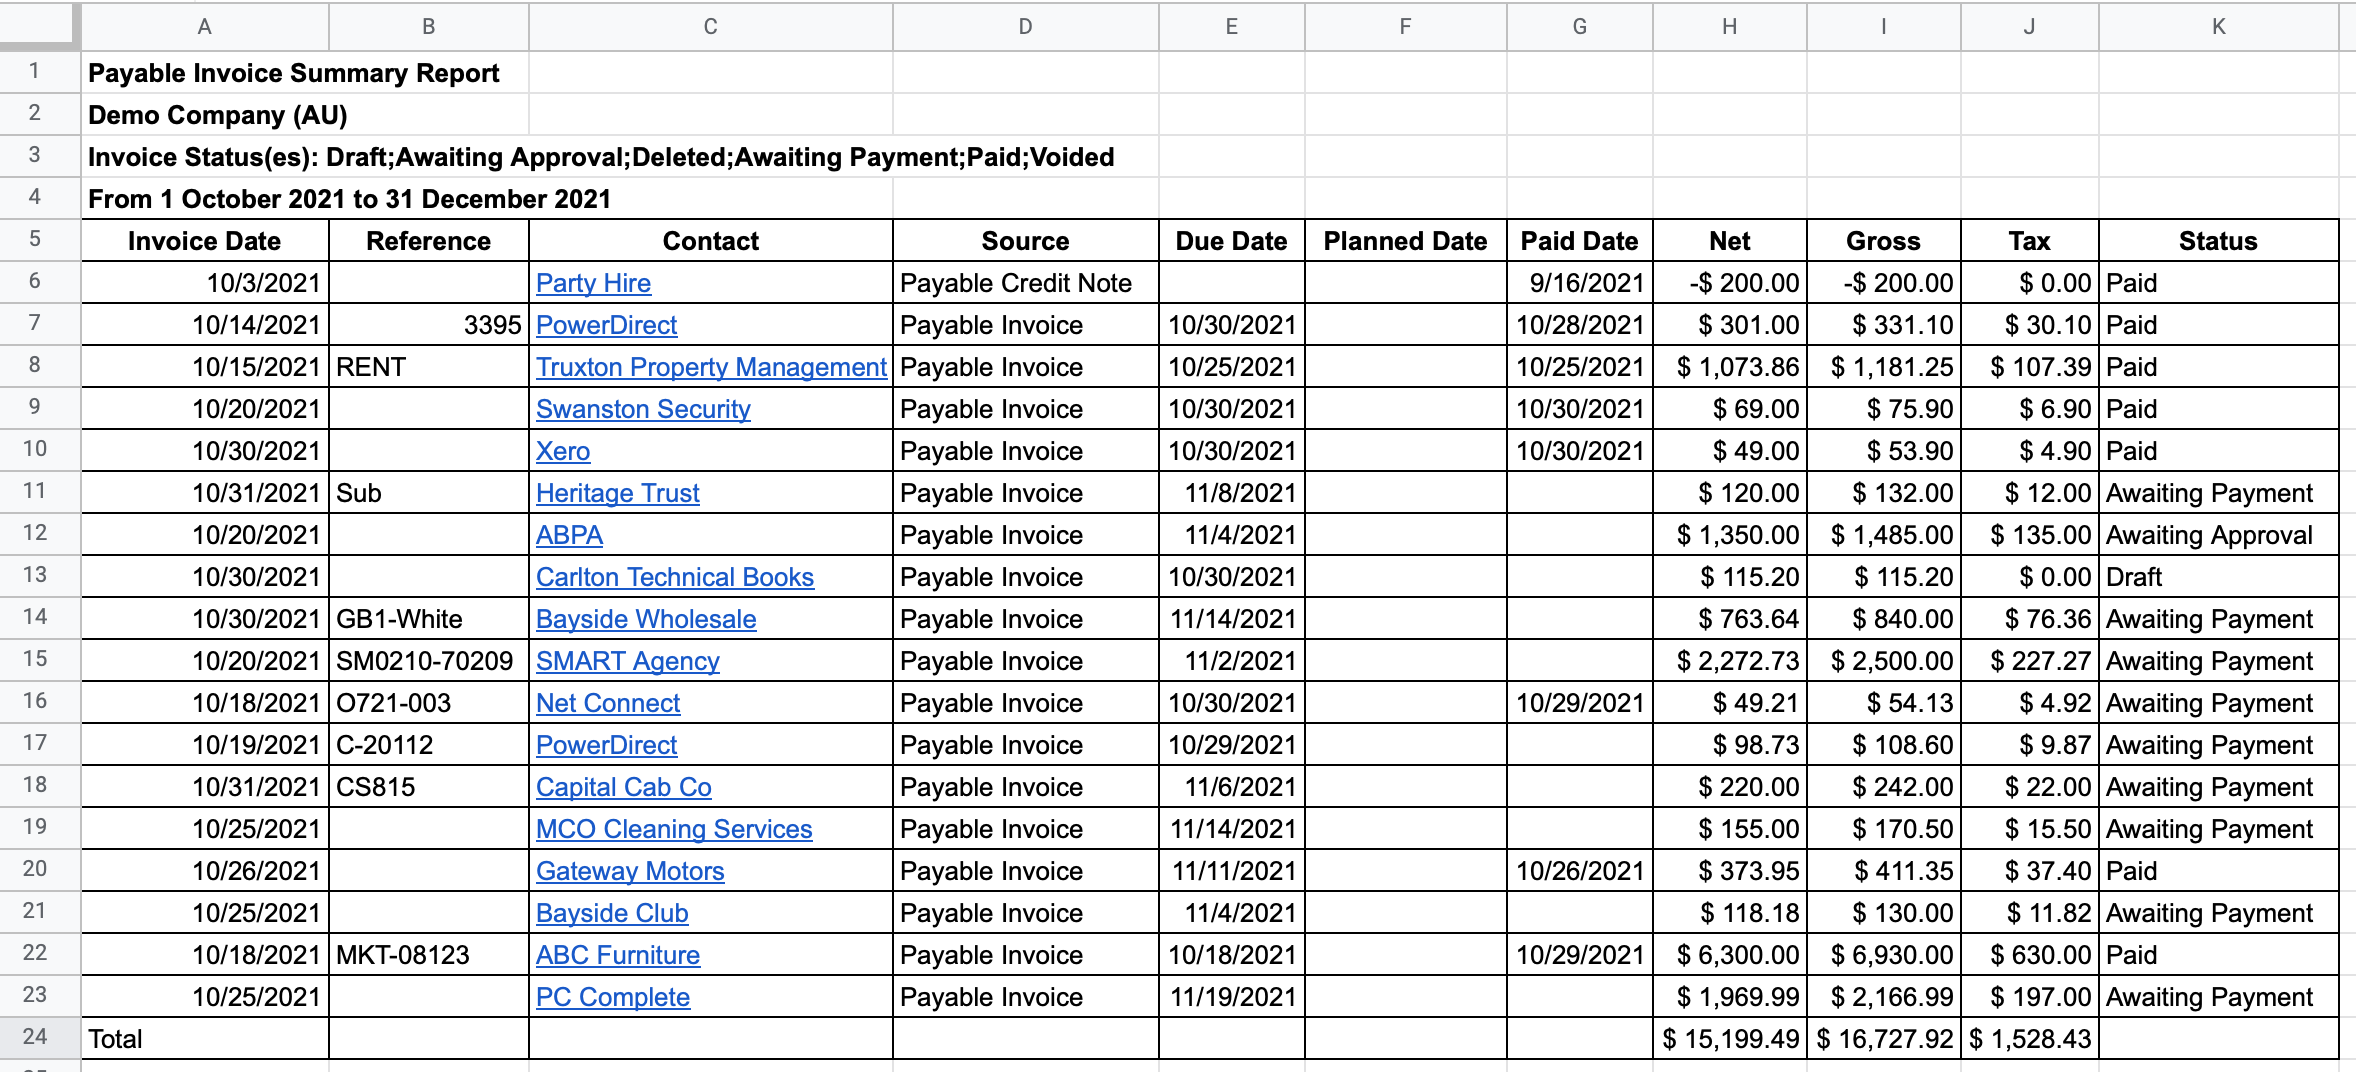The width and height of the screenshot is (2356, 1072).
Task: Click the ABPA contact link
Action: tap(569, 535)
